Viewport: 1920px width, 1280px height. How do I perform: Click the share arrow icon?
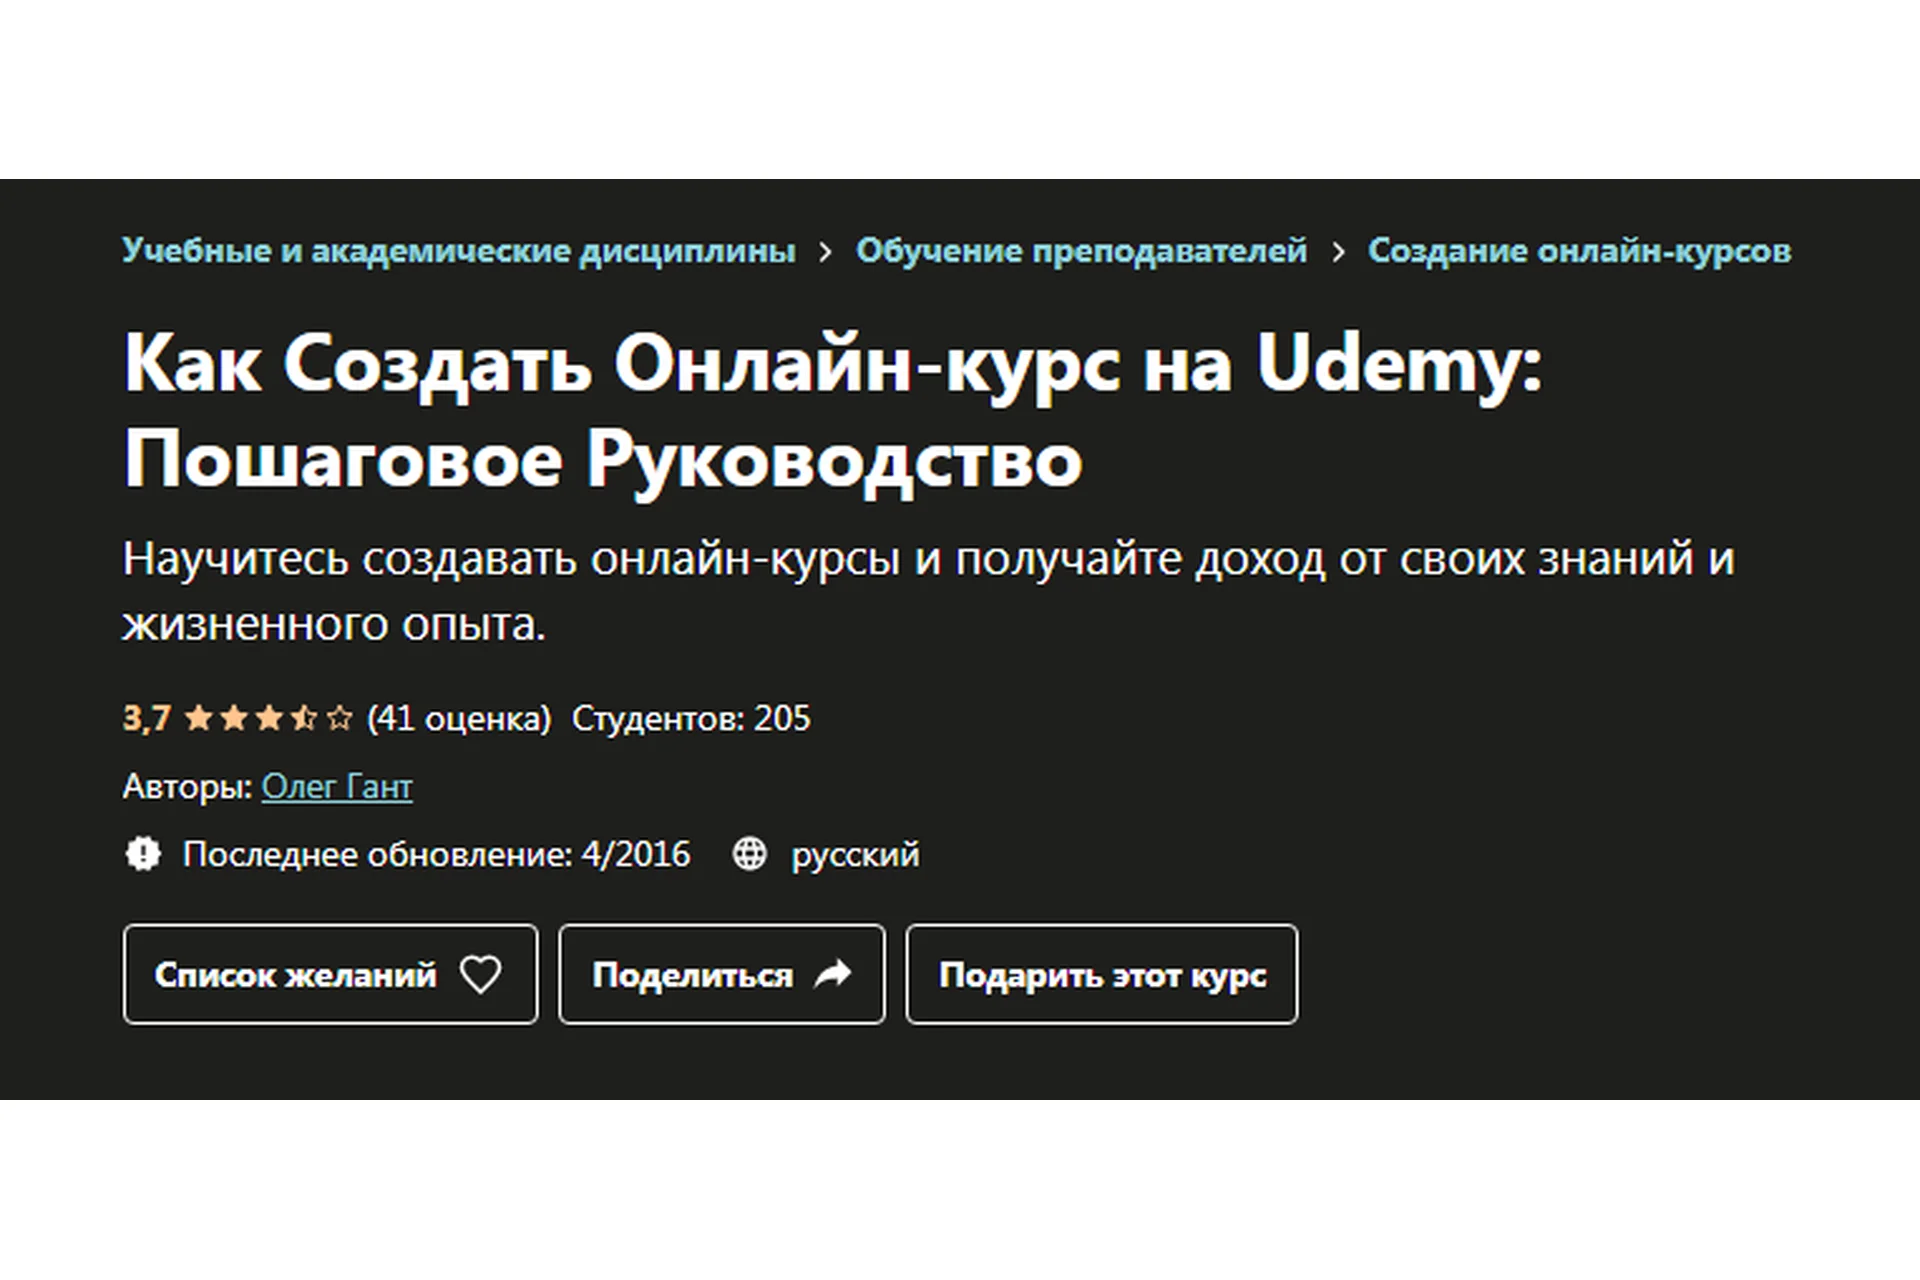pos(833,973)
